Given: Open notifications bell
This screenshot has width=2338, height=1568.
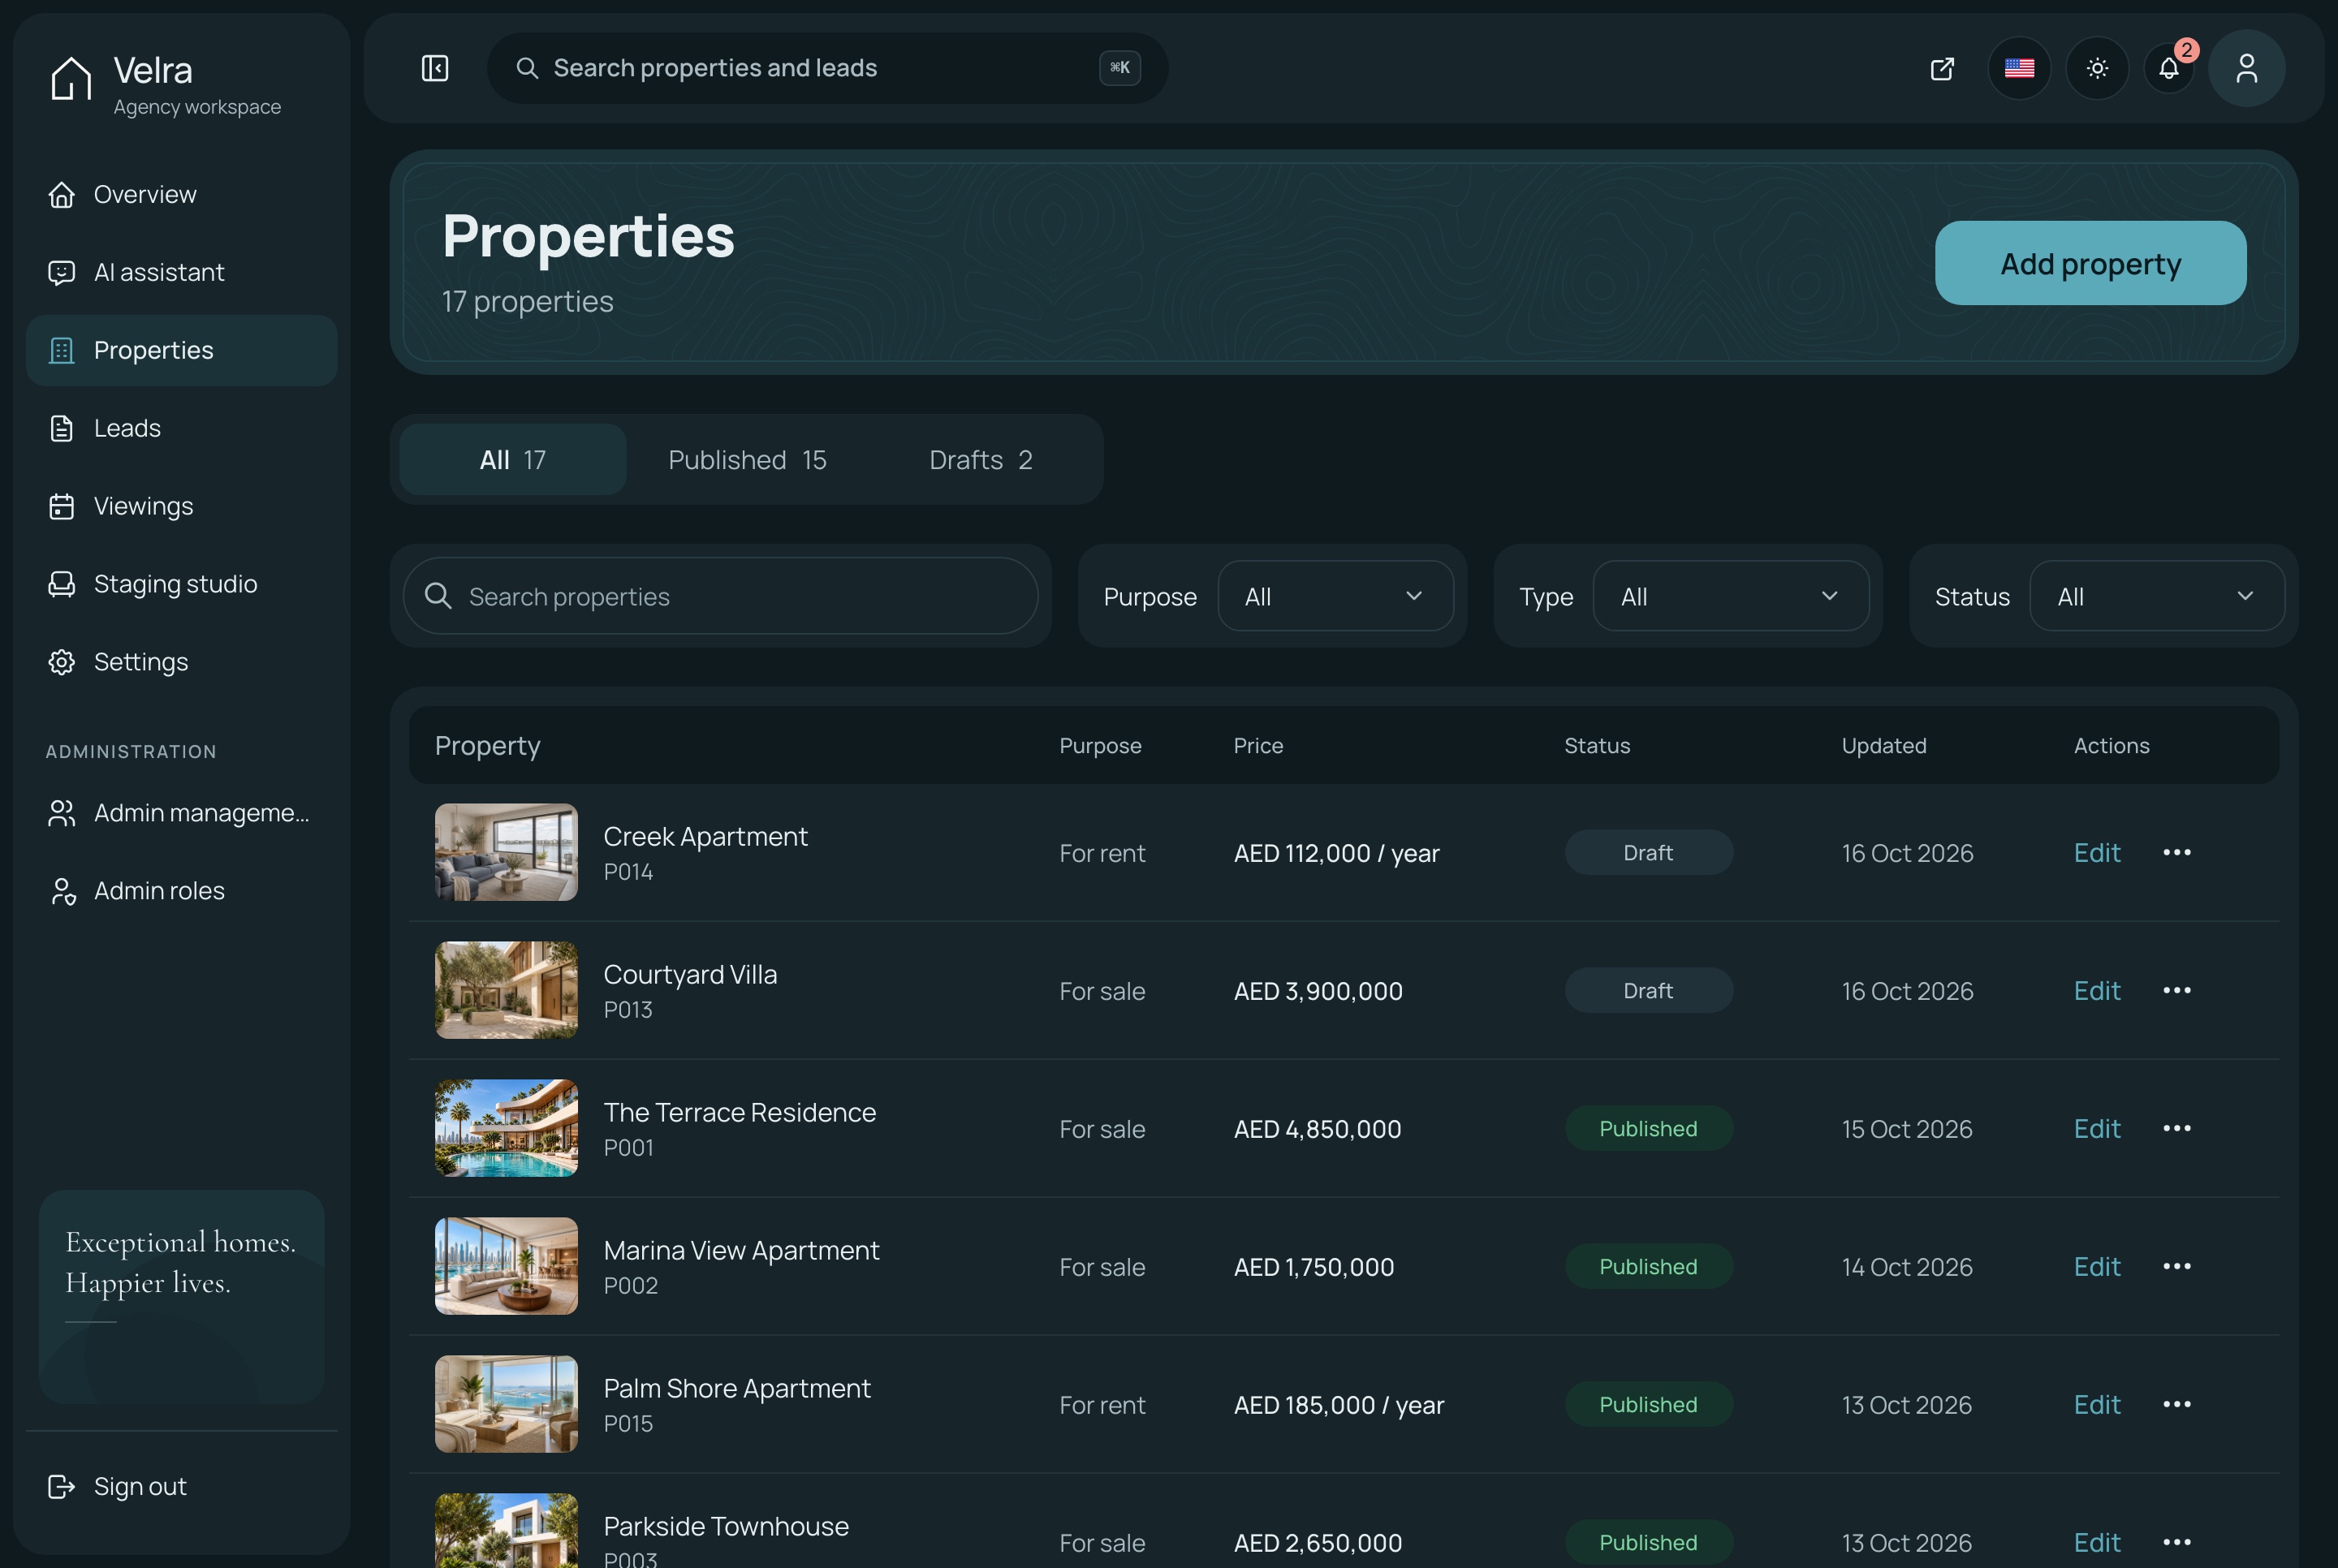Looking at the screenshot, I should click(x=2169, y=68).
